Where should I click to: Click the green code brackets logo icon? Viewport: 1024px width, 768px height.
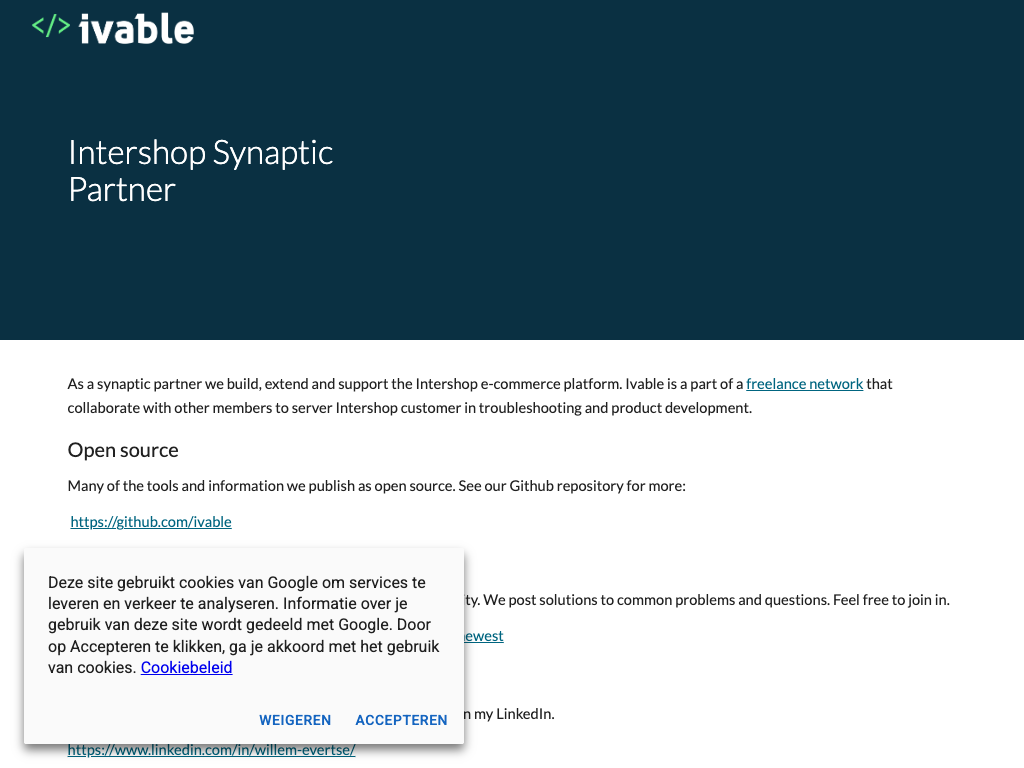coord(51,27)
